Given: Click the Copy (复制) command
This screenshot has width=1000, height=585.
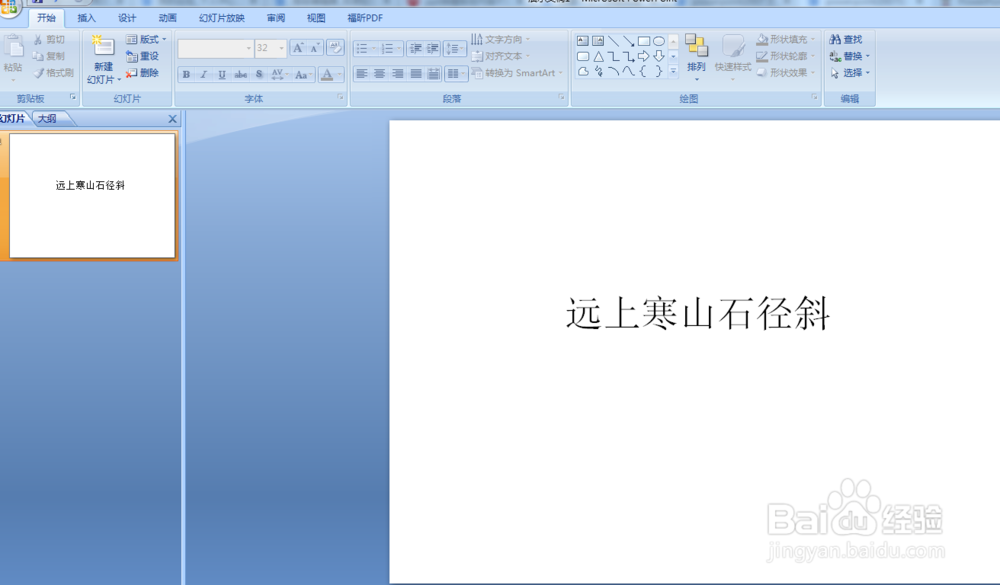Looking at the screenshot, I should click(x=48, y=56).
